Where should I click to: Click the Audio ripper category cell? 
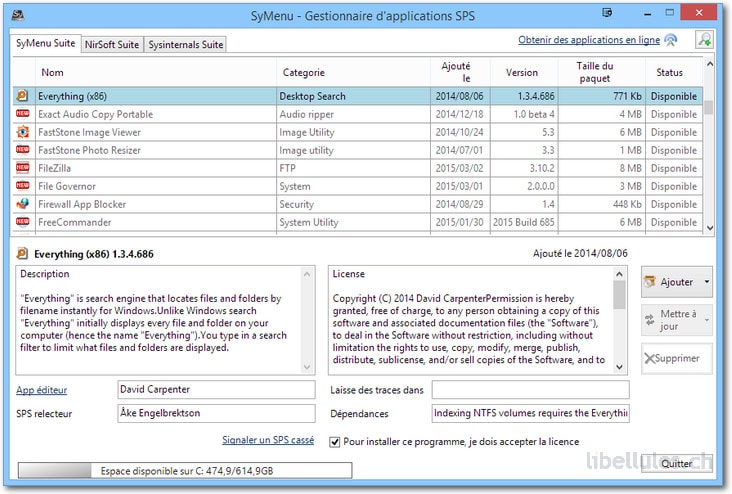(x=353, y=114)
